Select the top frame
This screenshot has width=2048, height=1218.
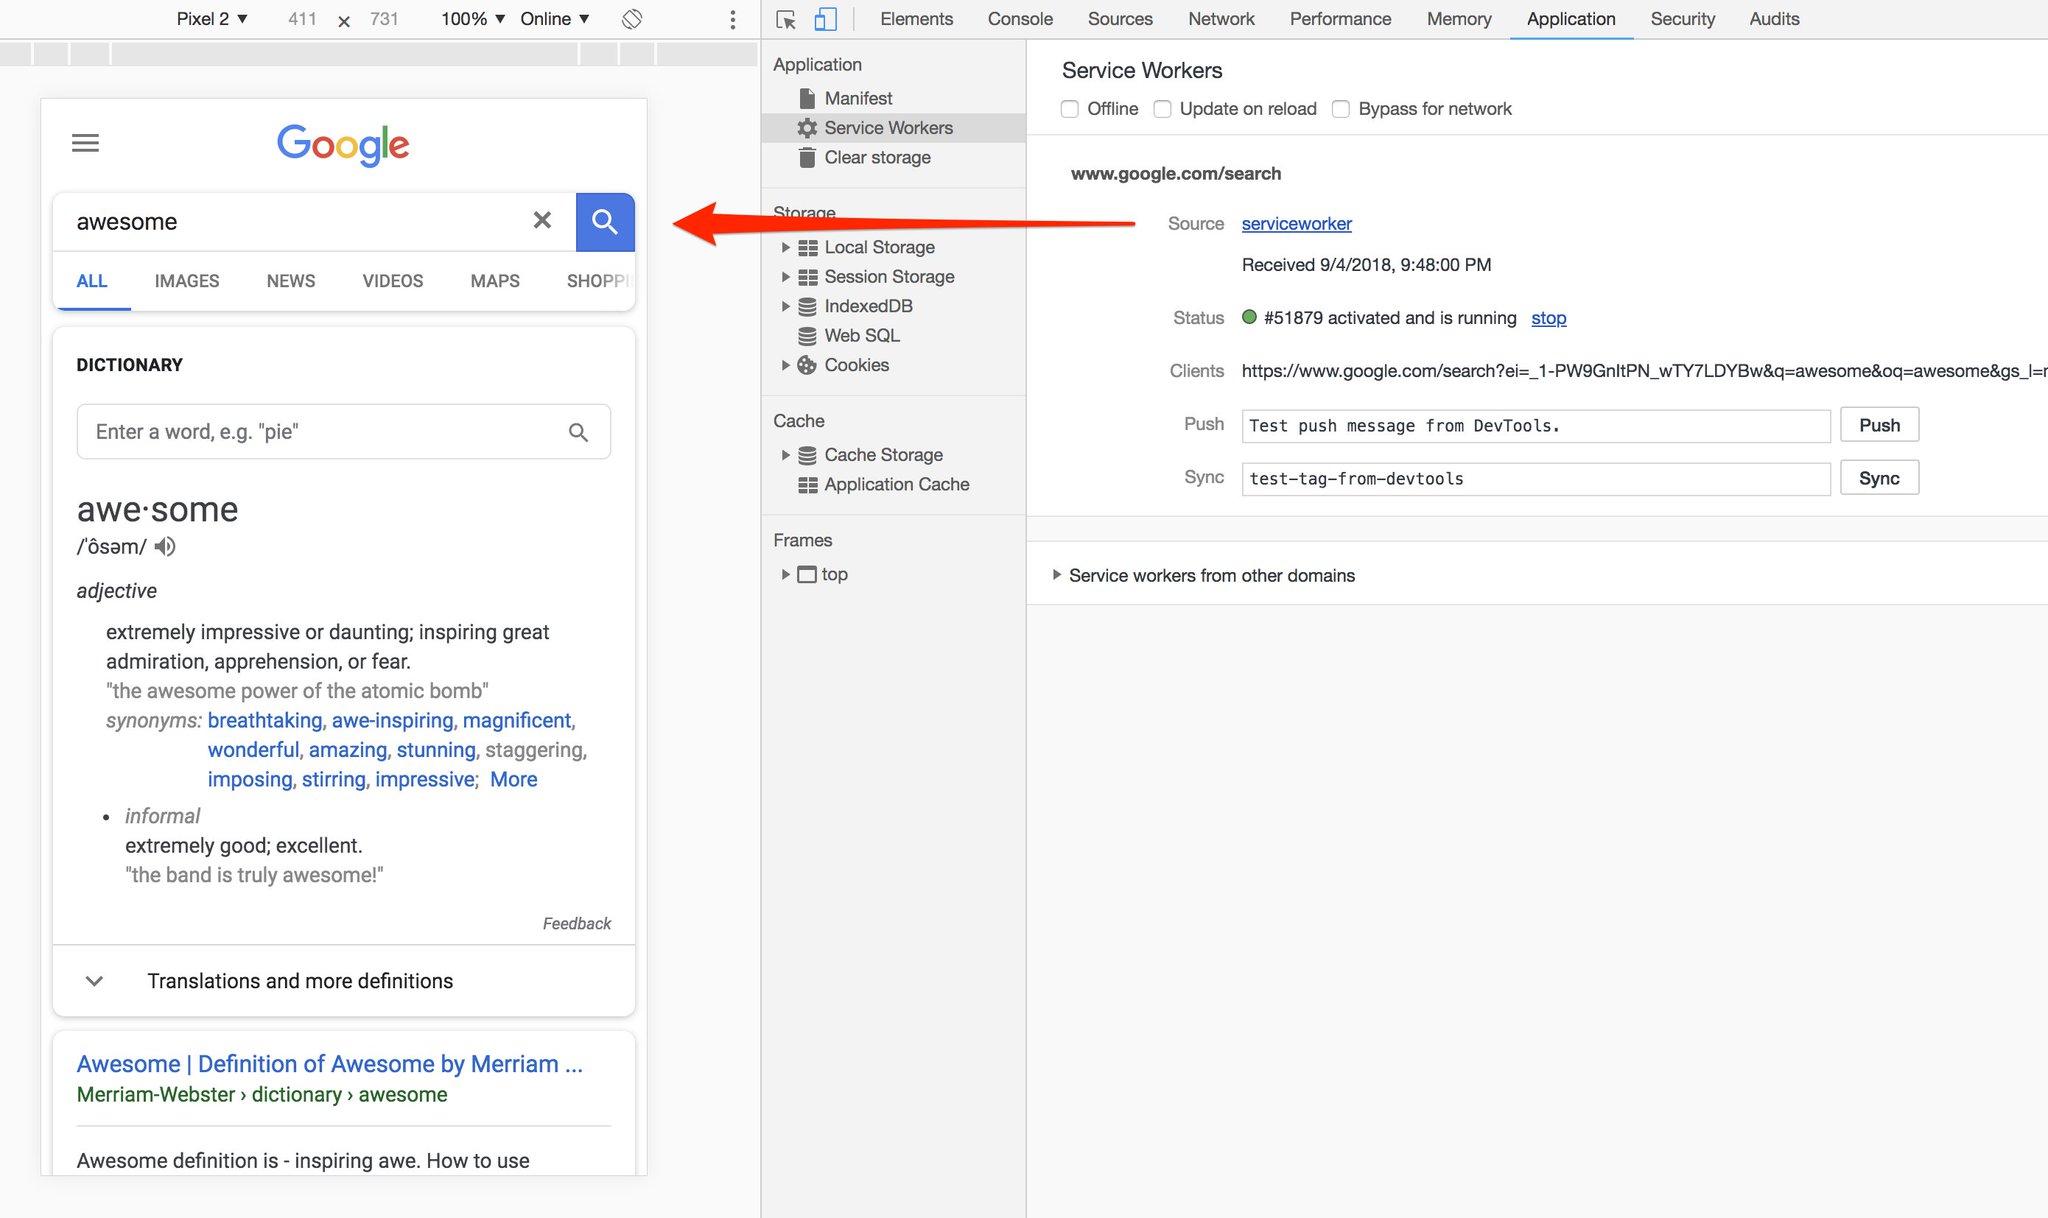[834, 574]
